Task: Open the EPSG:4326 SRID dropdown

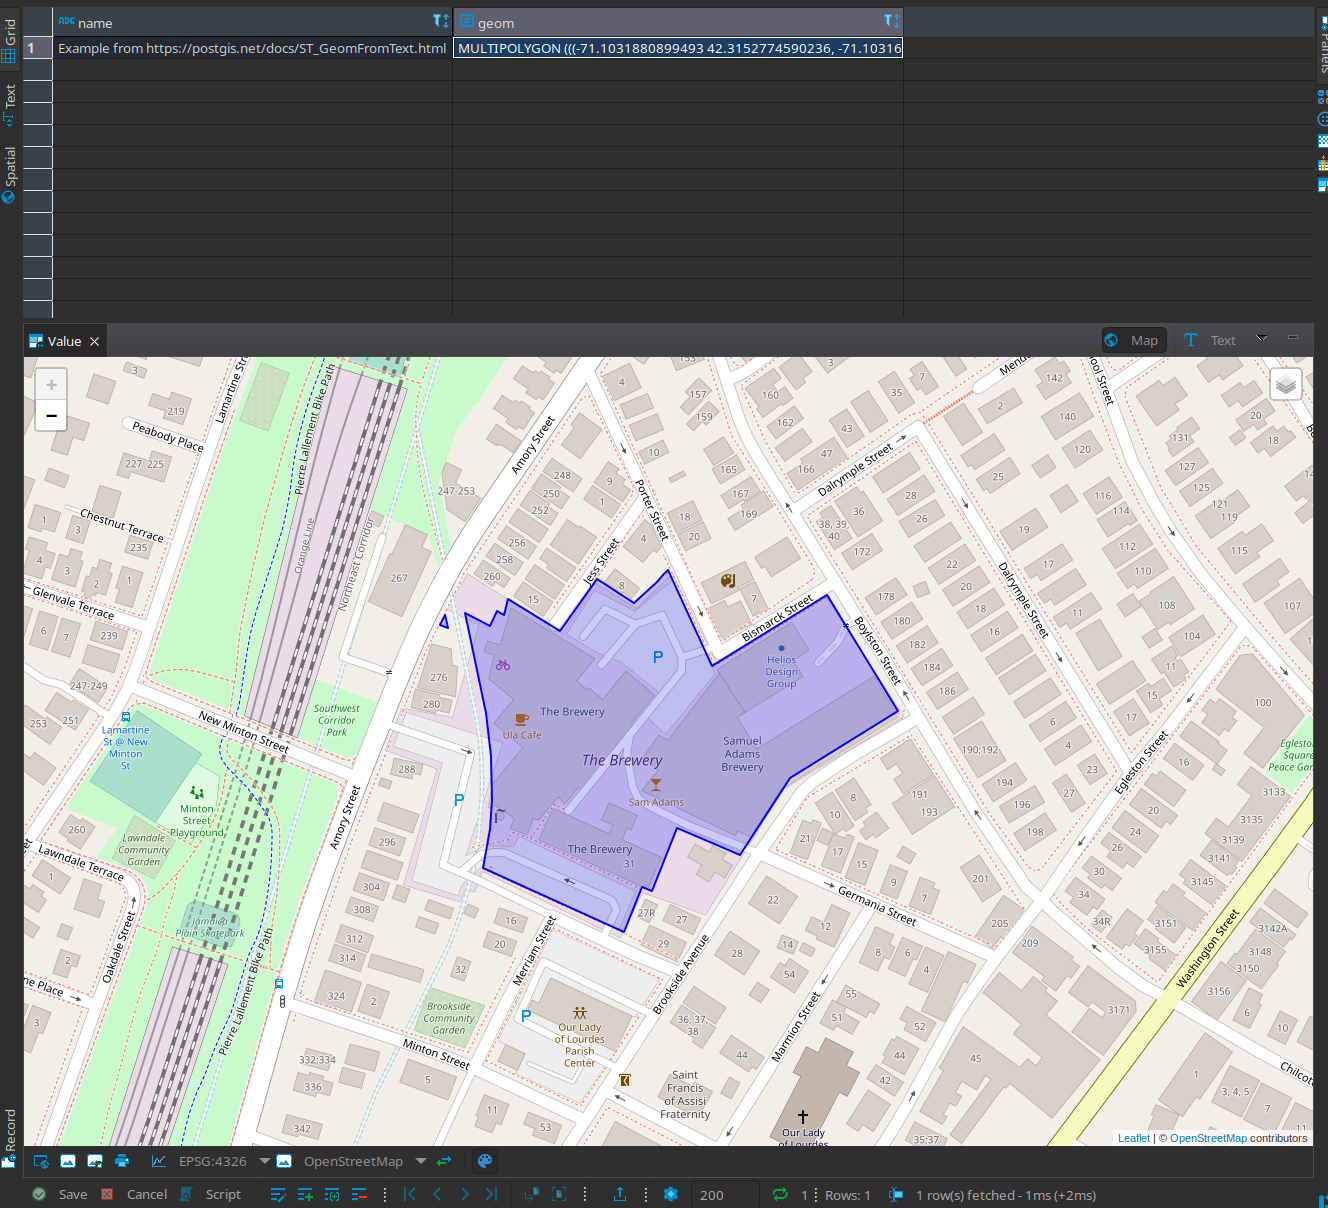Action: pyautogui.click(x=265, y=1161)
